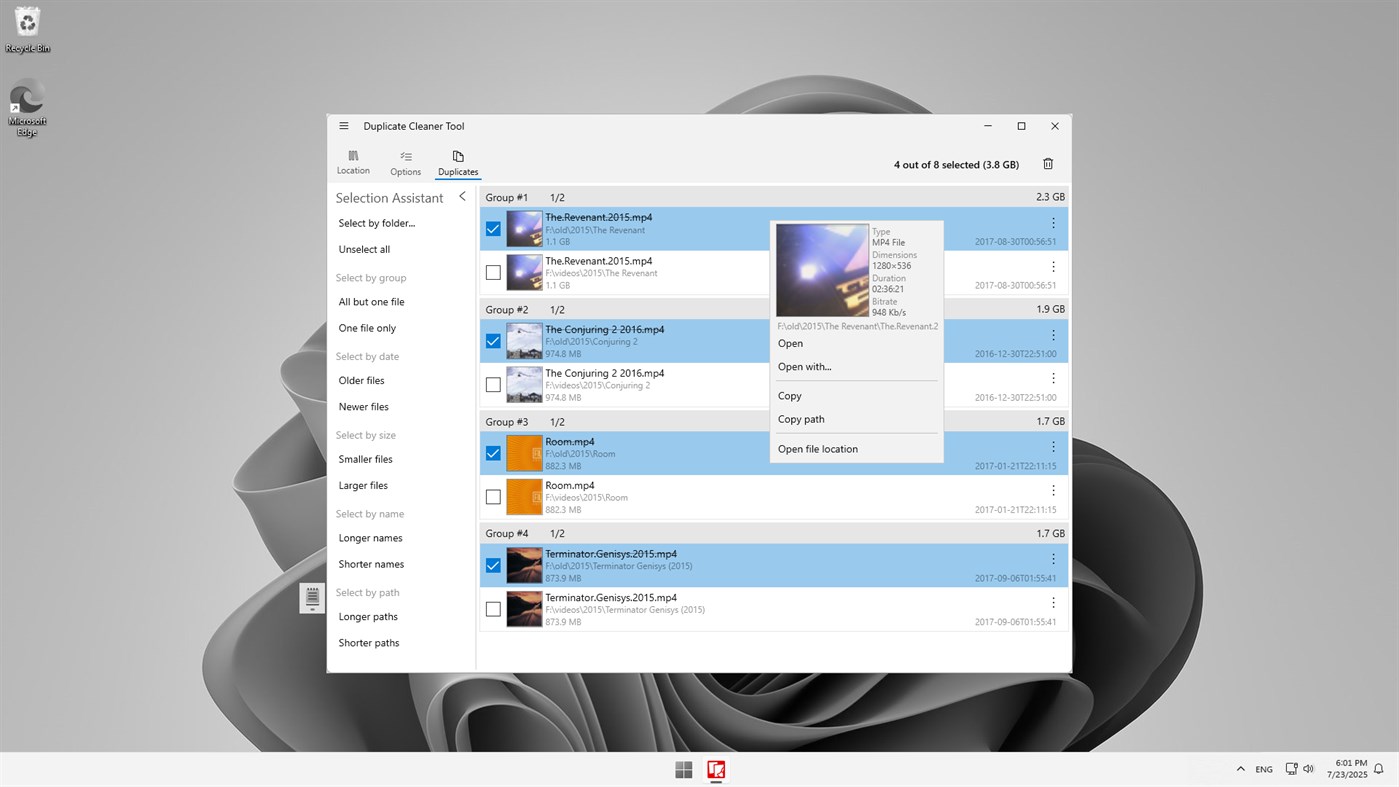Screen dimensions: 1399x787
Task: Click the speaker icon in the system tray
Action: point(1308,769)
